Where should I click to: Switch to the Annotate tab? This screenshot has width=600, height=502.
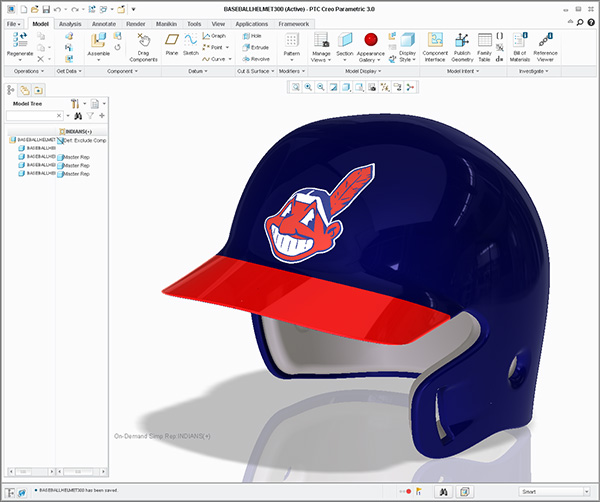[104, 24]
